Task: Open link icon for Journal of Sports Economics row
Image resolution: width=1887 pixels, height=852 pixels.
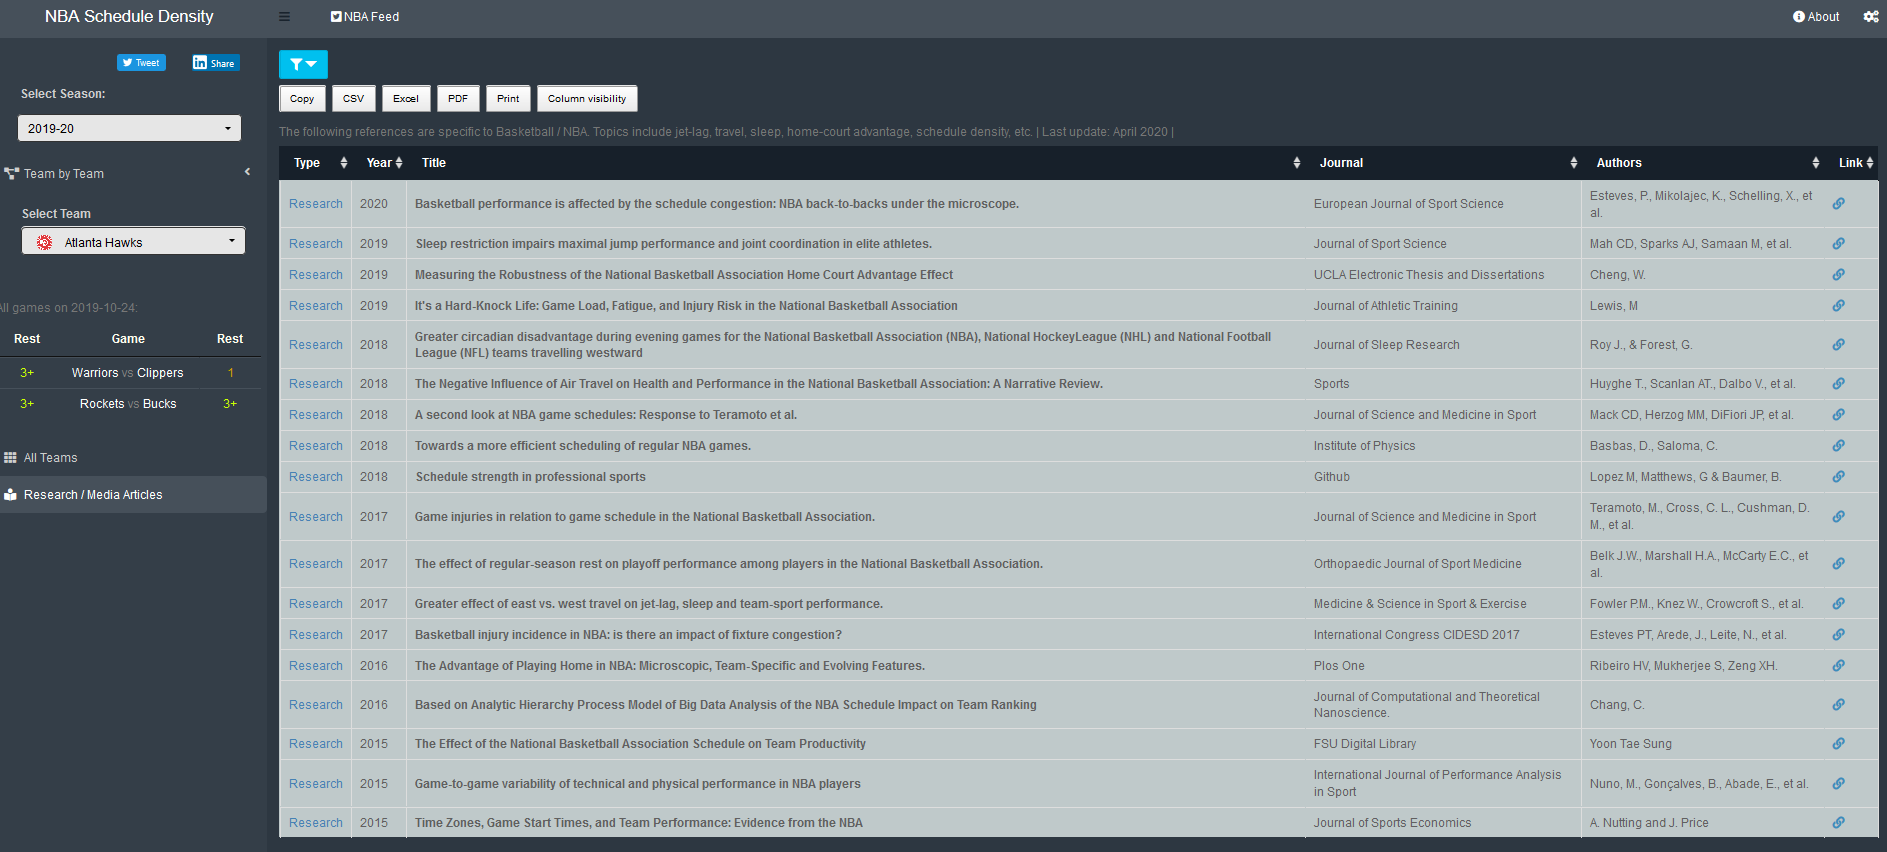Action: 1838,823
